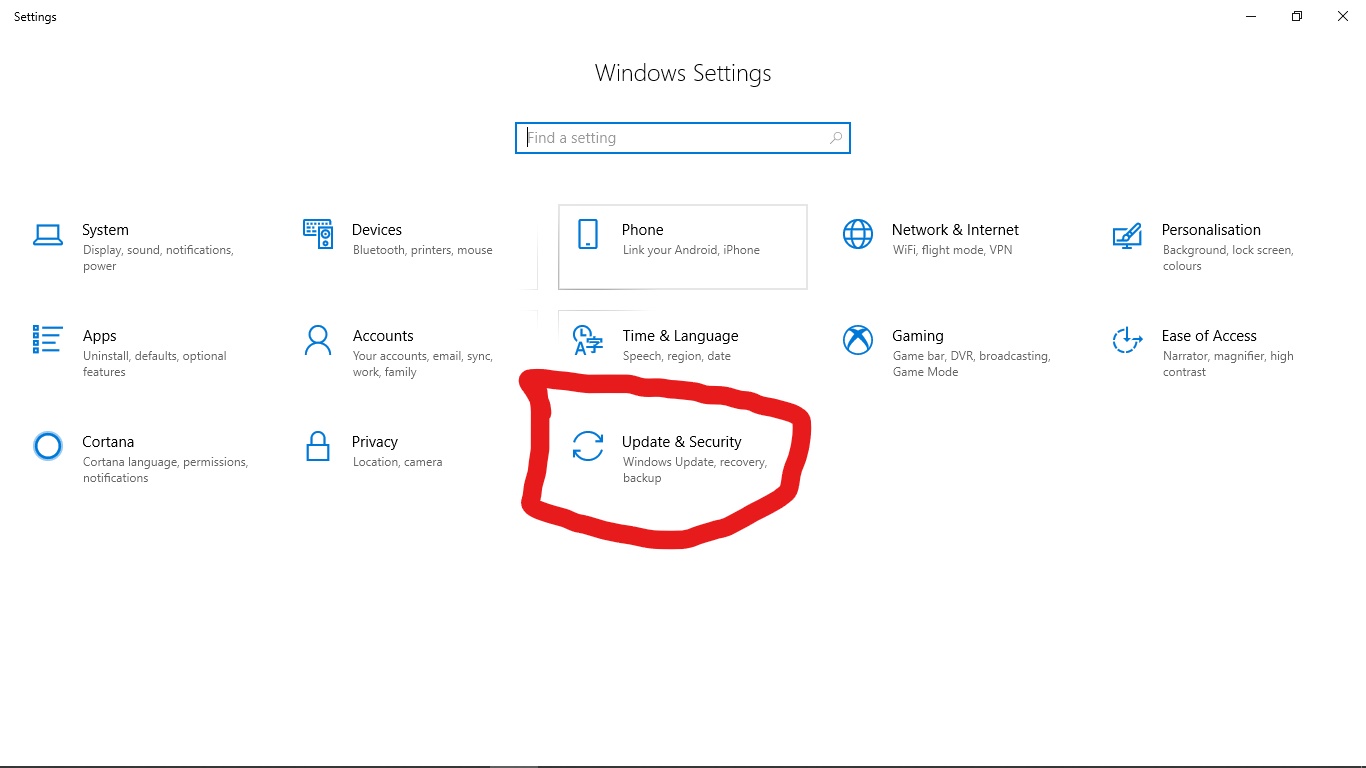The height and width of the screenshot is (768, 1366).
Task: Click 'Windows Update, recovery, backup' description
Action: (695, 470)
